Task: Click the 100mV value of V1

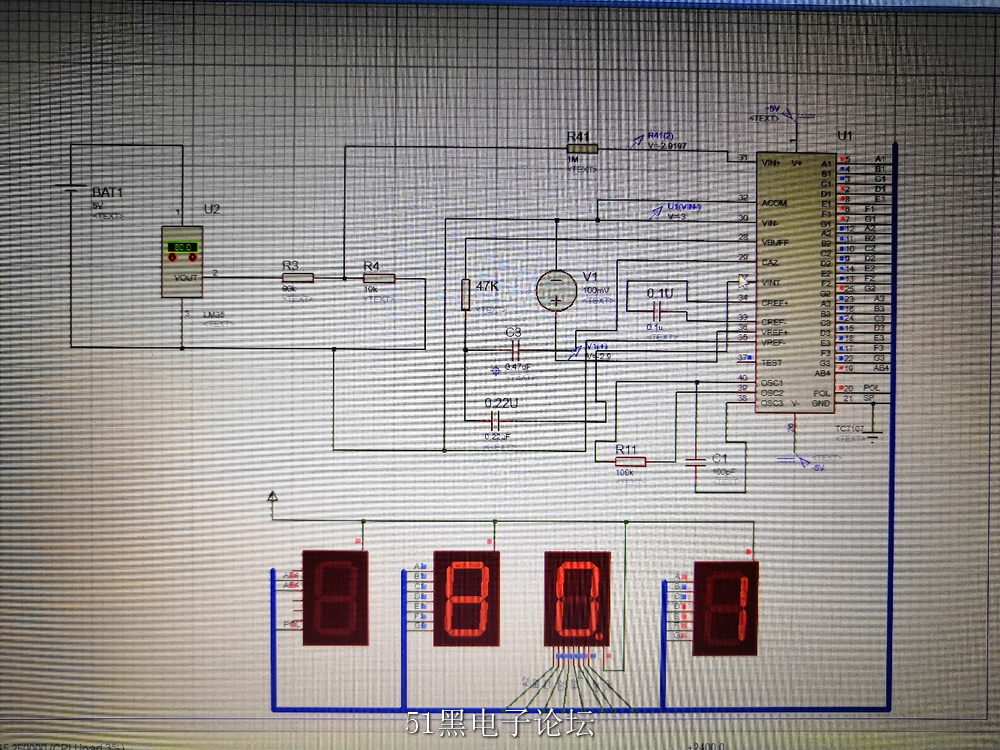Action: 596,290
